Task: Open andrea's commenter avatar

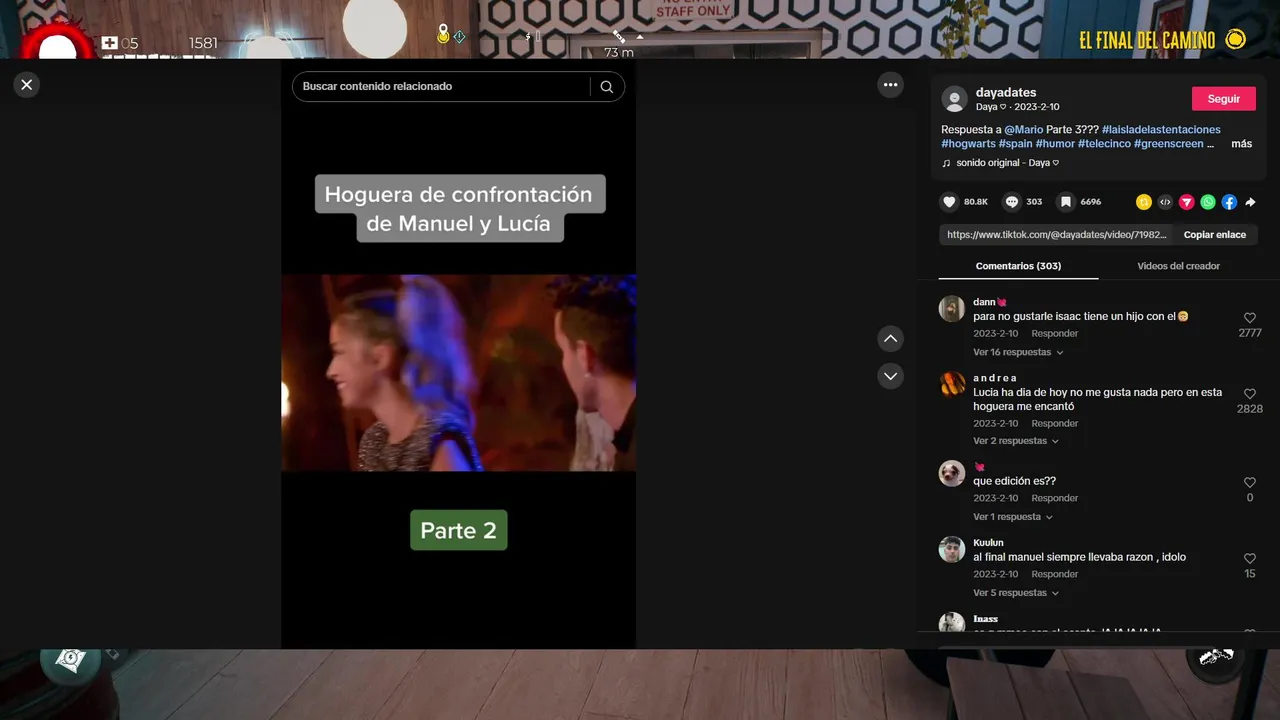Action: (x=952, y=384)
